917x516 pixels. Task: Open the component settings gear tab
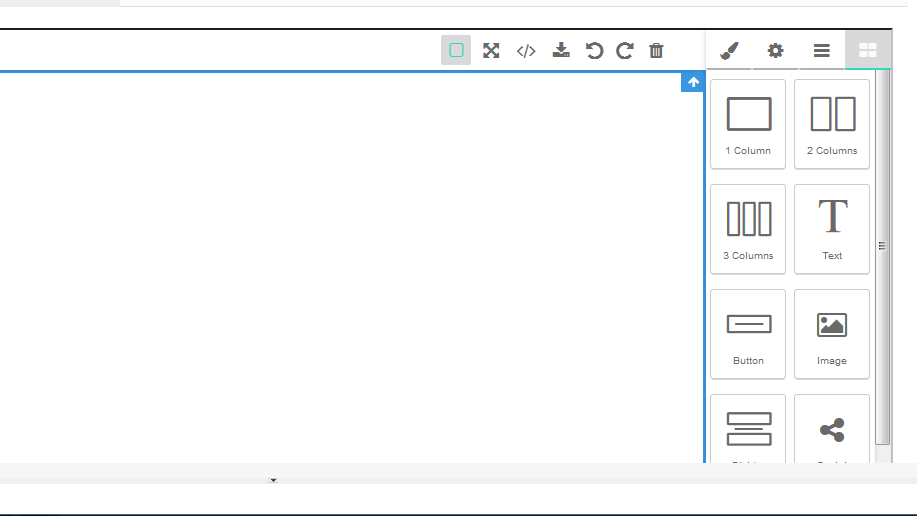tap(775, 51)
